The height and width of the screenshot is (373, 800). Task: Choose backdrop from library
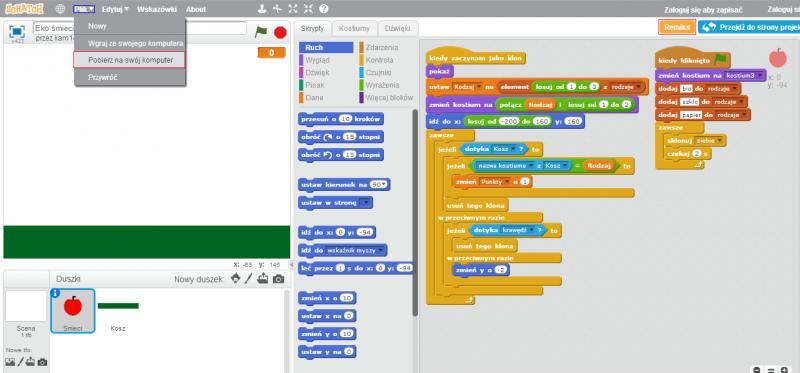10,362
